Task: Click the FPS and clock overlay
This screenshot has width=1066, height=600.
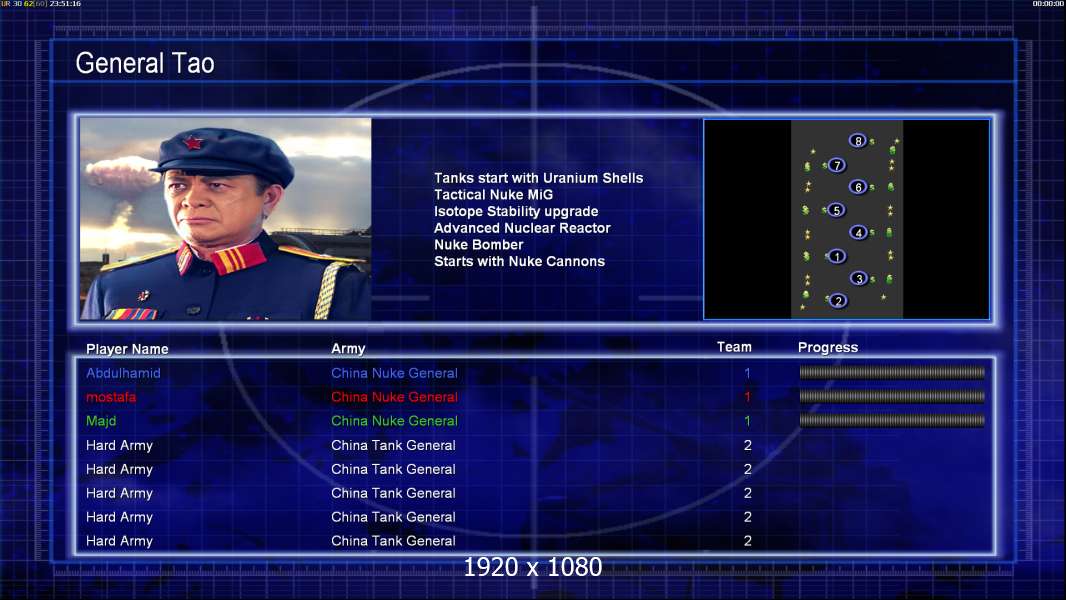Action: pyautogui.click(x=41, y=3)
